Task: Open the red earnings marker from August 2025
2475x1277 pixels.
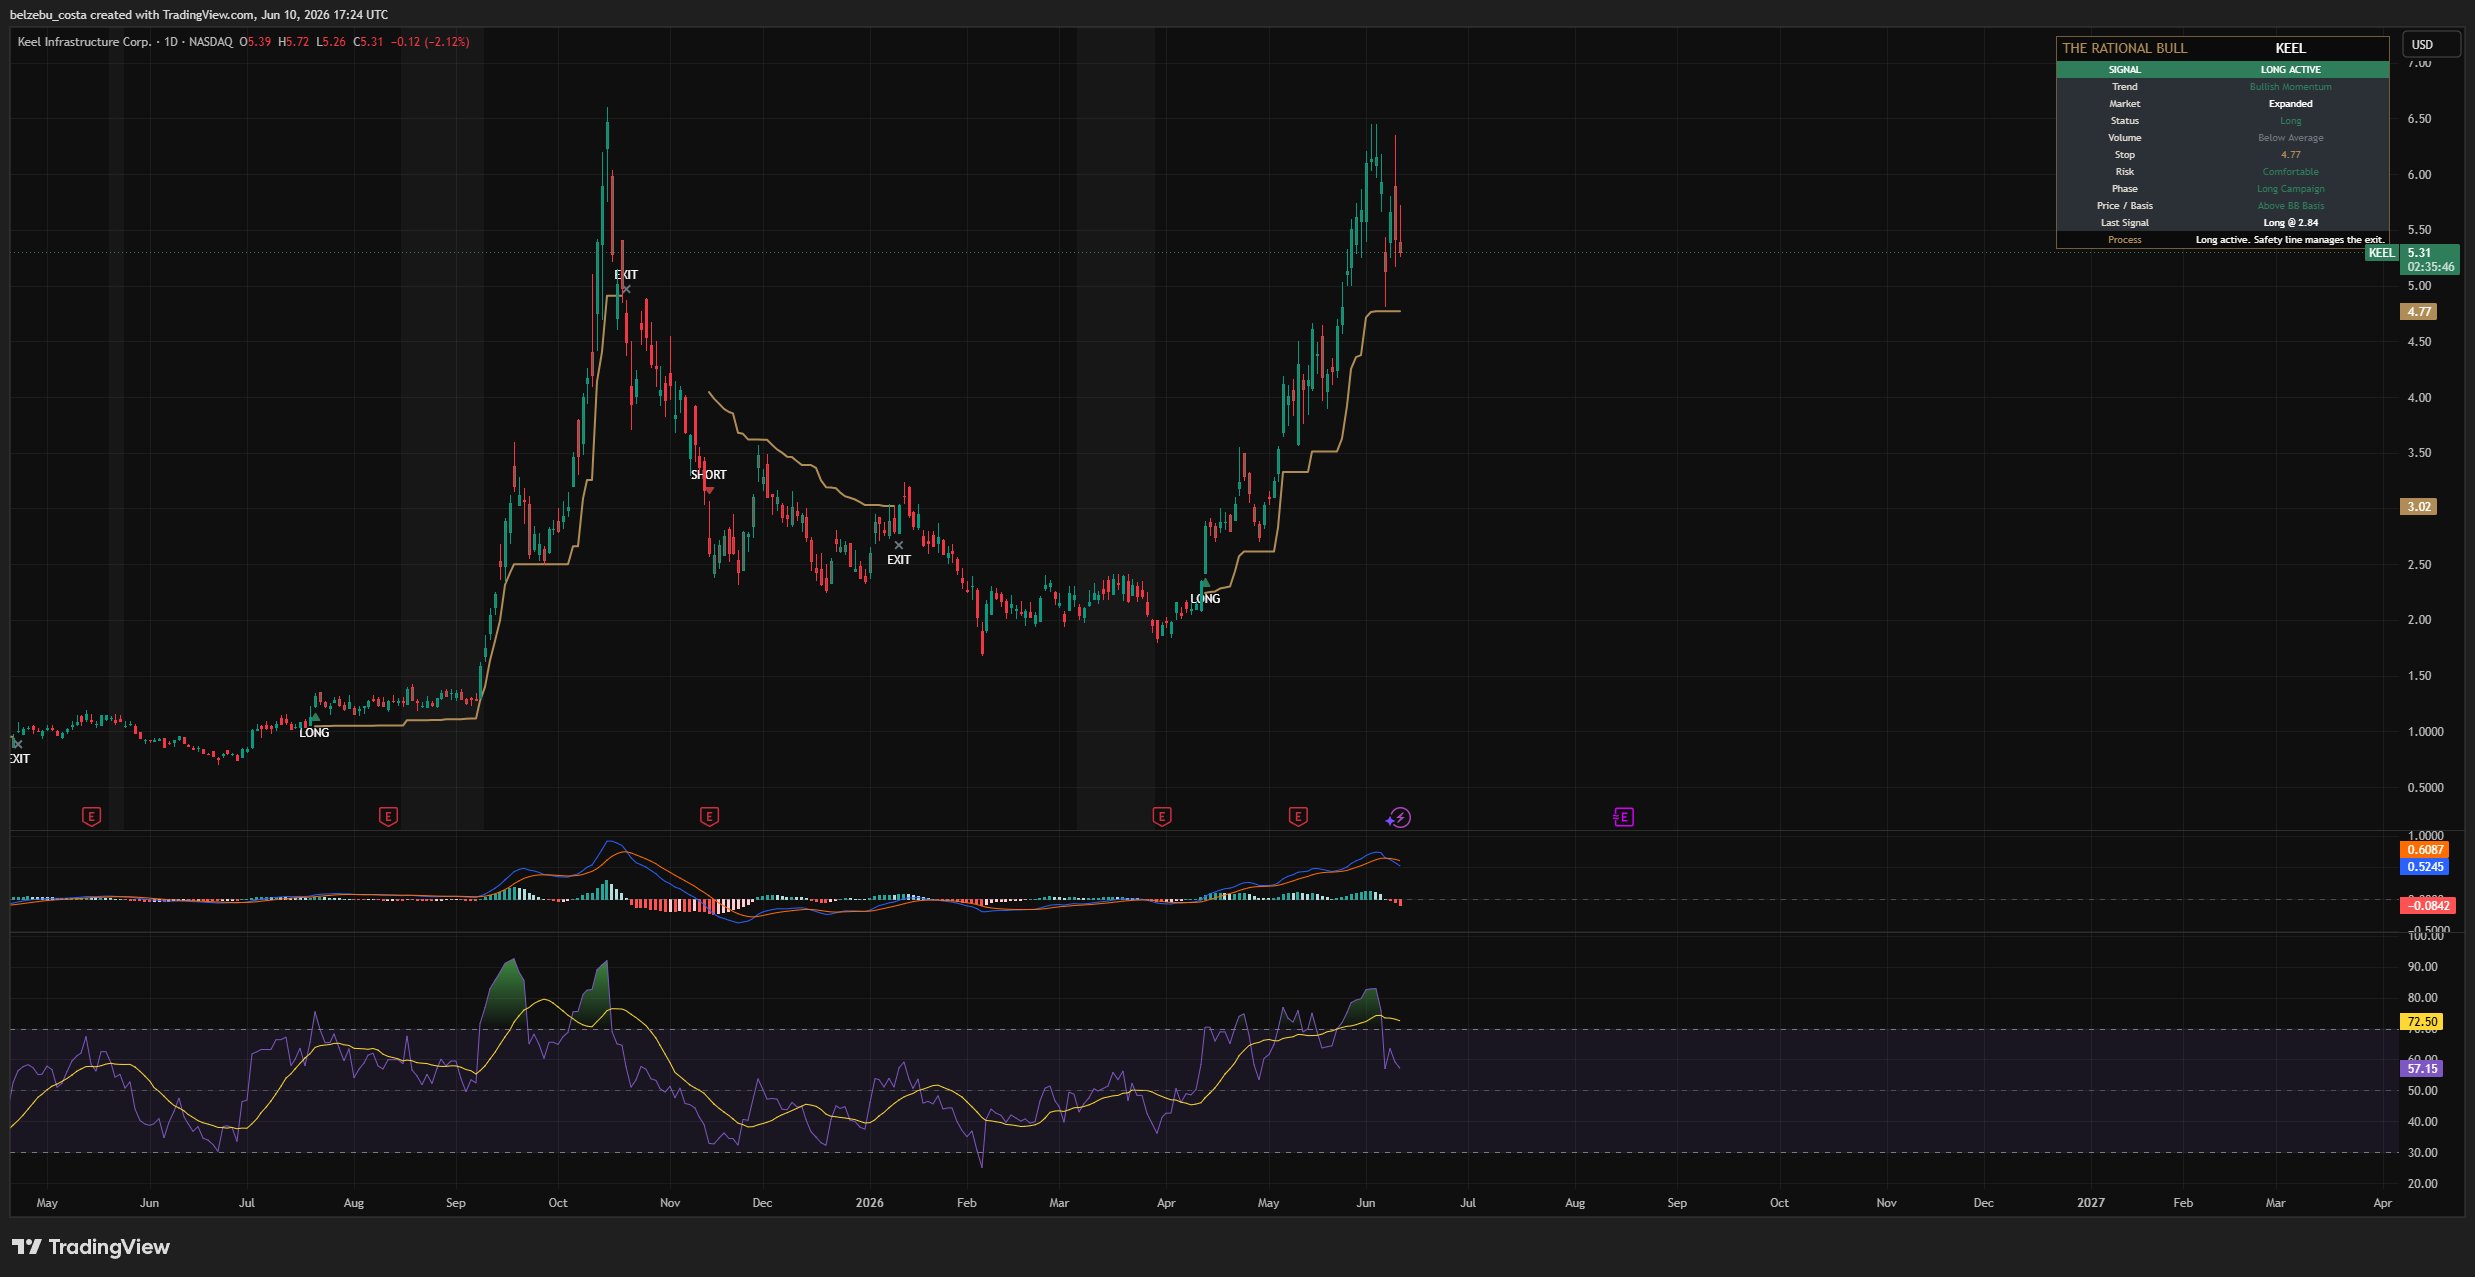Action: coord(388,817)
